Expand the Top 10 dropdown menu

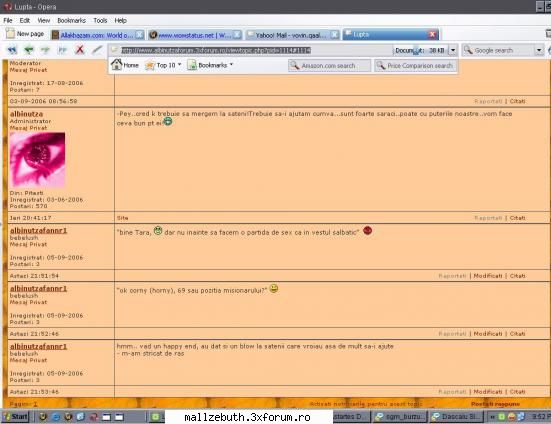pos(163,65)
